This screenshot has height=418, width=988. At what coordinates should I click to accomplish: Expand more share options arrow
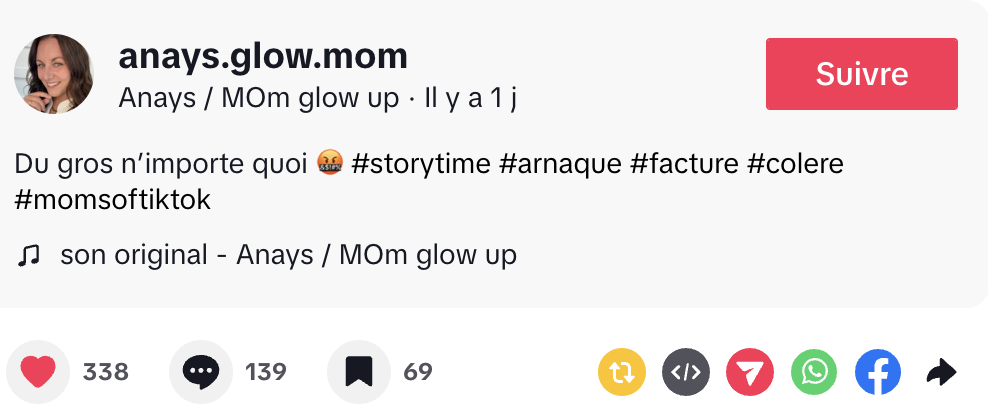(941, 373)
